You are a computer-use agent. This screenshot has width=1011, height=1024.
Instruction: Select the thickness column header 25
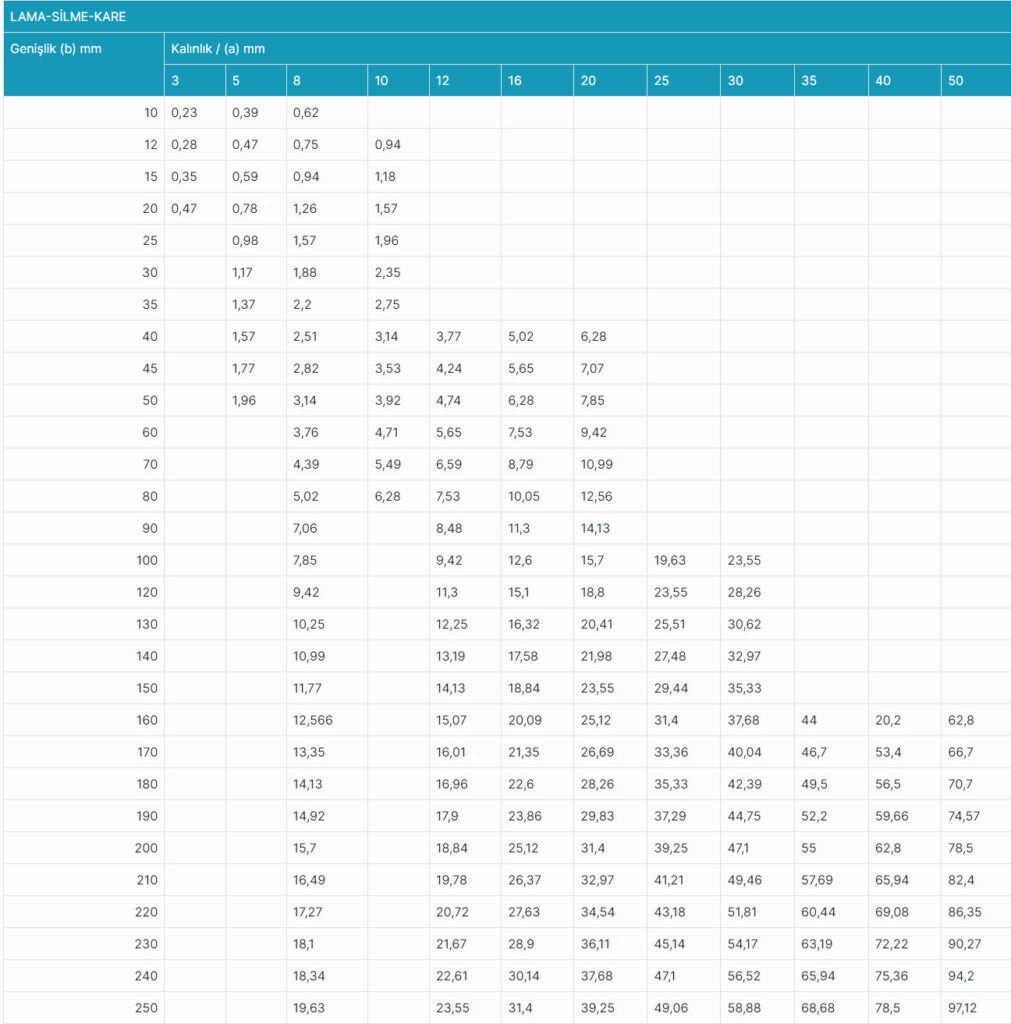(662, 81)
